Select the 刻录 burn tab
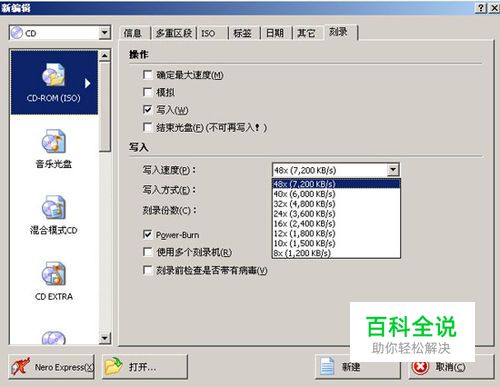500x387 pixels. 340,32
